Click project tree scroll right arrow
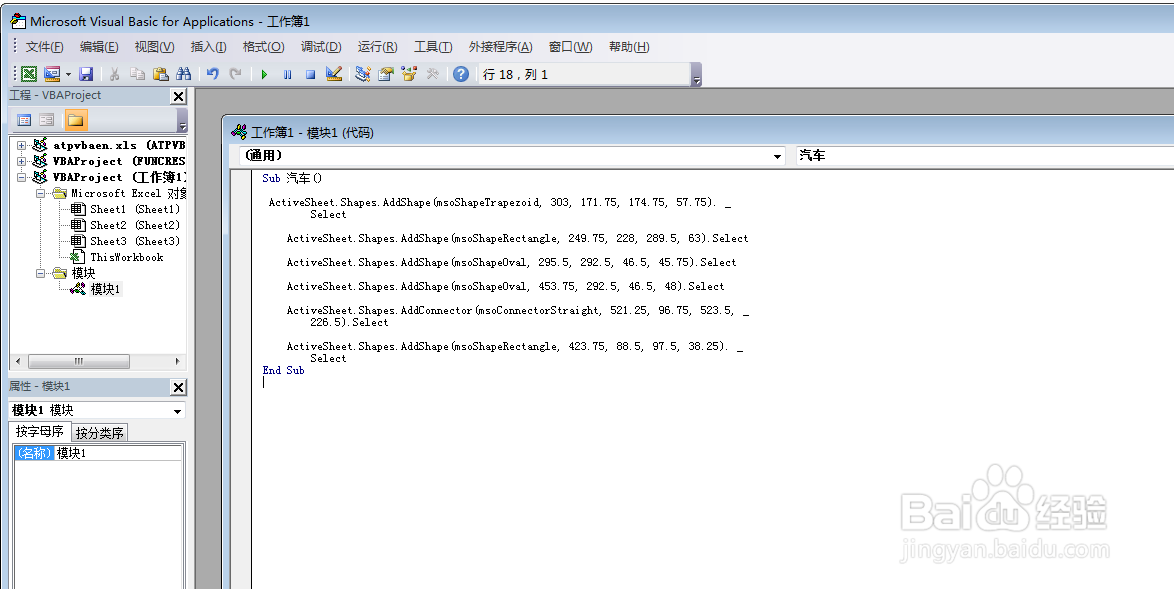 click(x=177, y=361)
